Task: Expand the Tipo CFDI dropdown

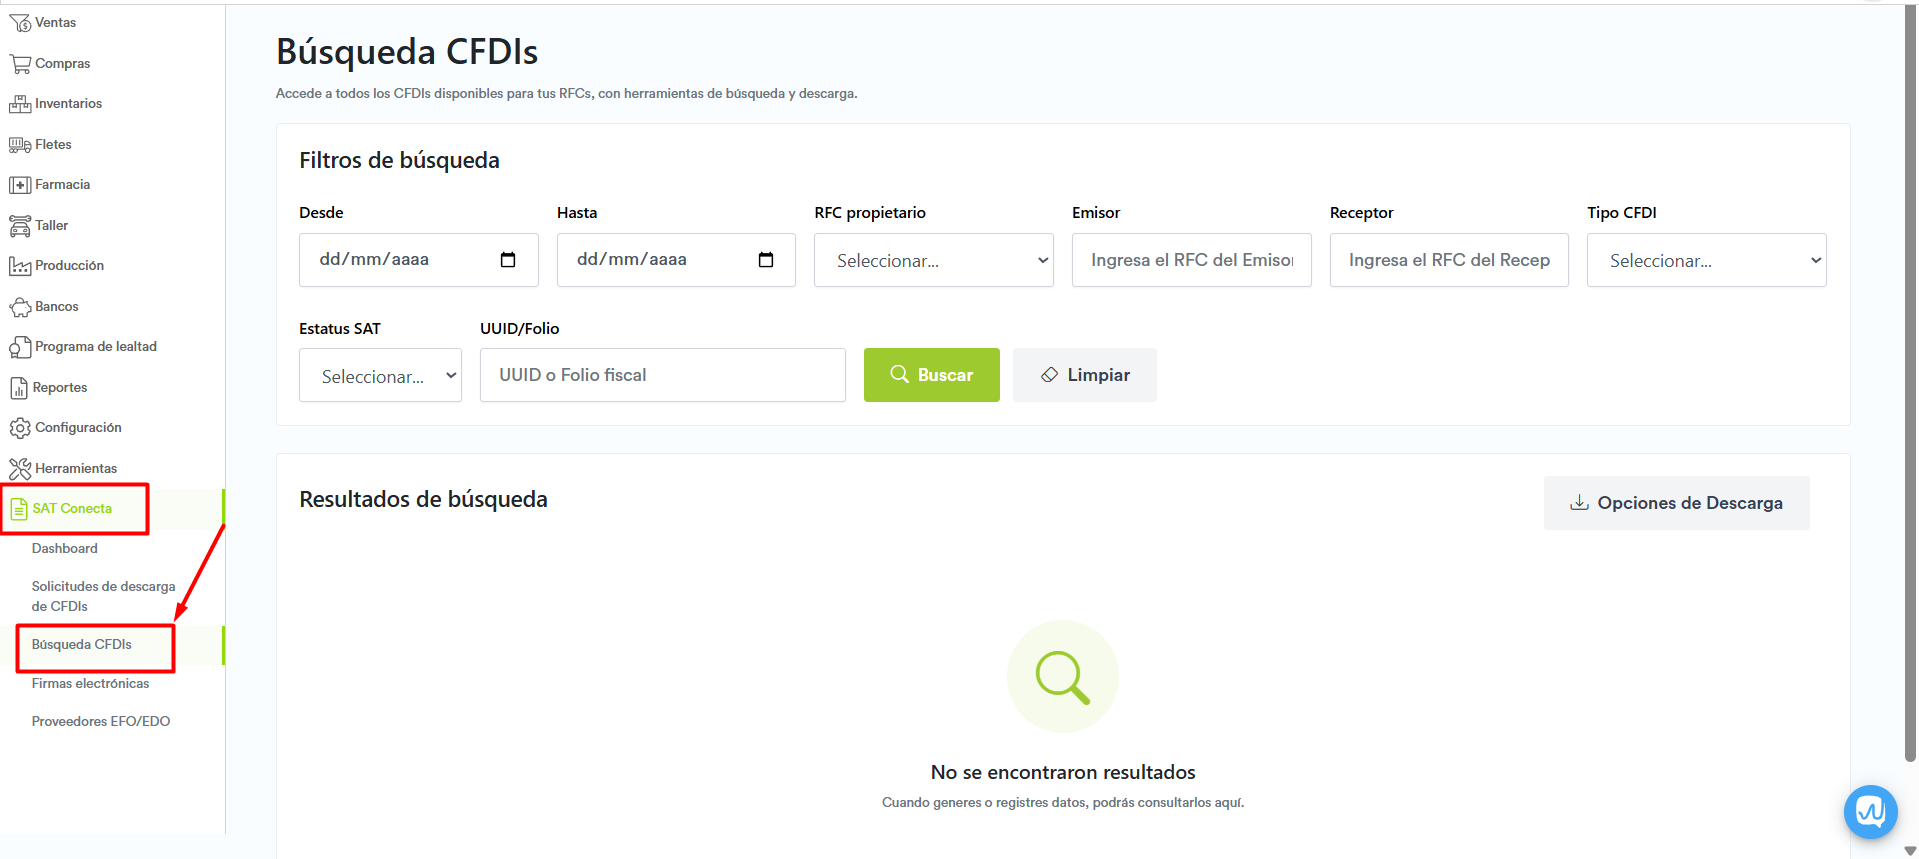Action: pos(1706,260)
